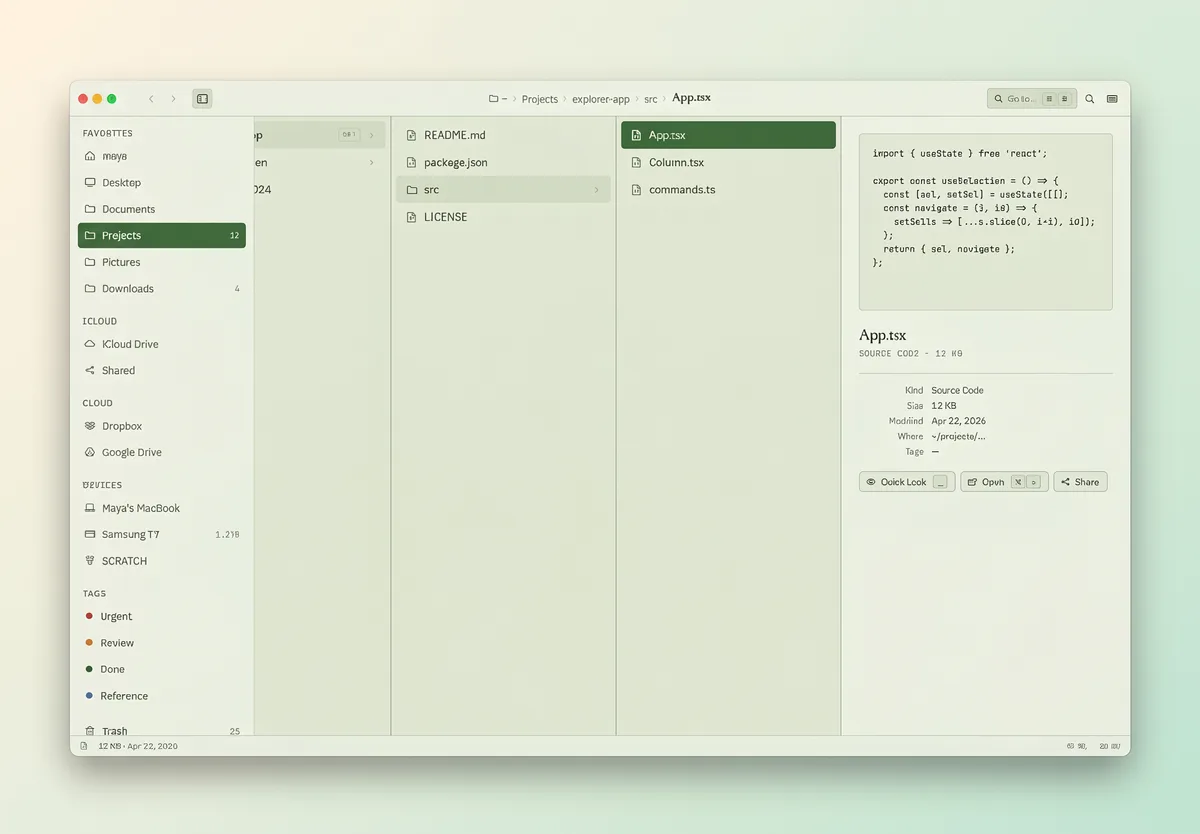Go back with the left arrow
1200x834 pixels.
pyautogui.click(x=151, y=99)
